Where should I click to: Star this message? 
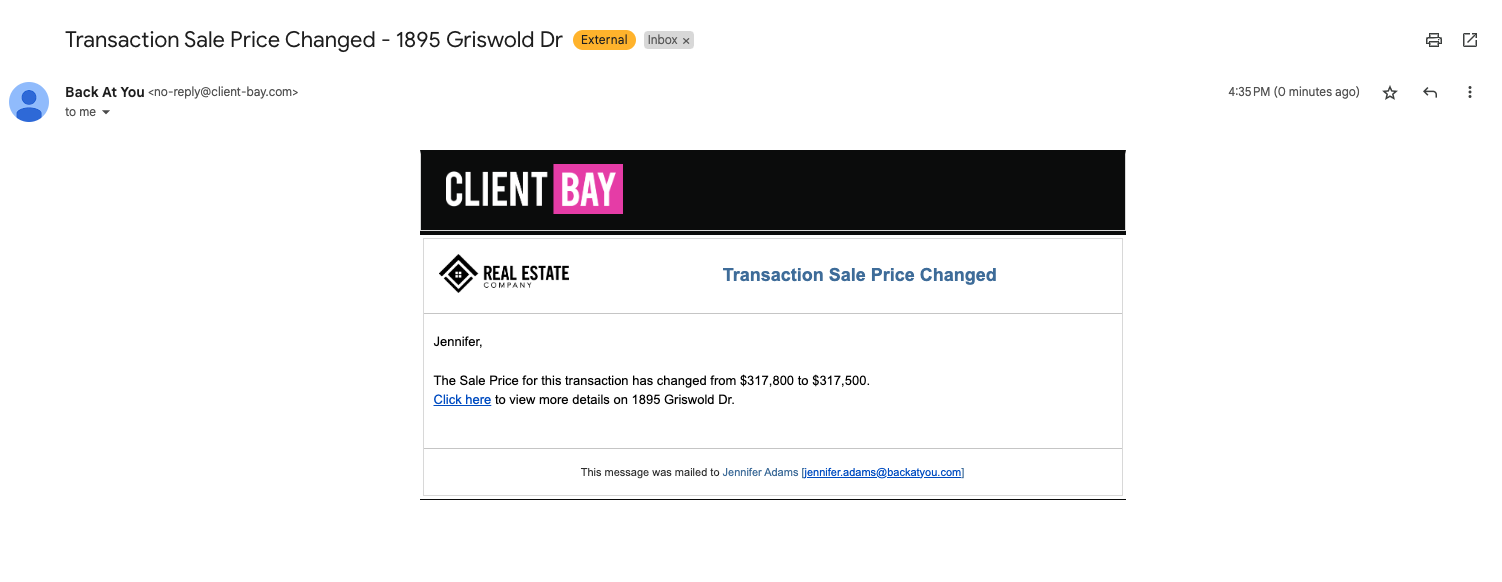point(1390,92)
